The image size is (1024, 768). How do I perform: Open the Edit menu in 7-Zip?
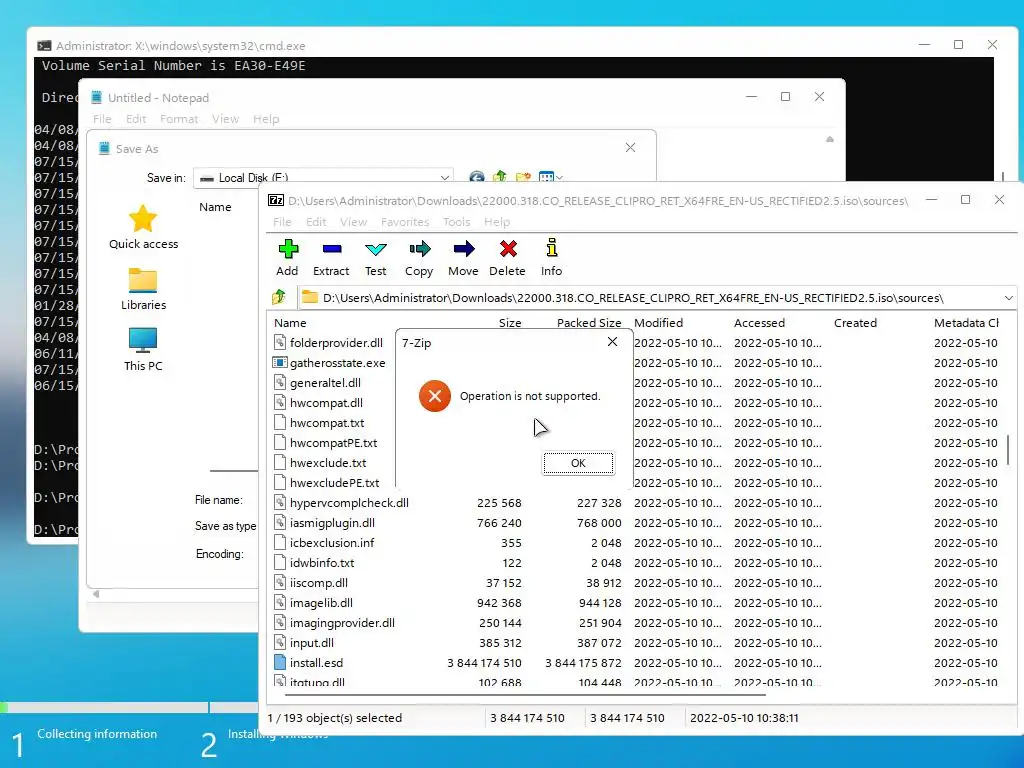click(x=316, y=222)
